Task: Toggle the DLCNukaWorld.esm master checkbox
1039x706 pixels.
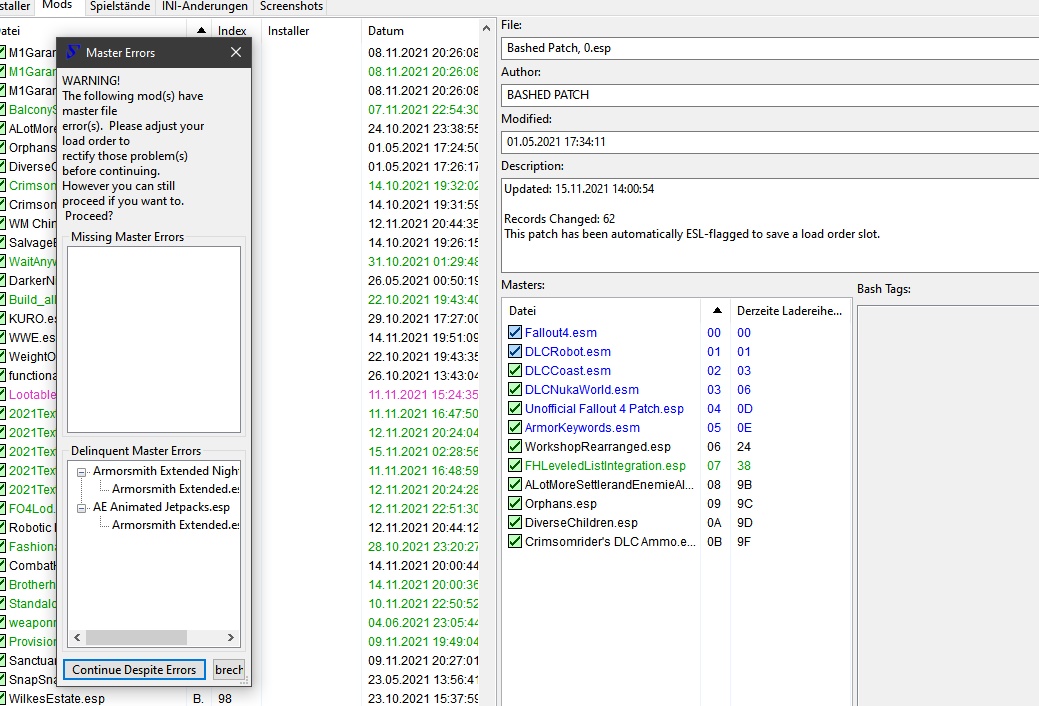Action: click(515, 390)
